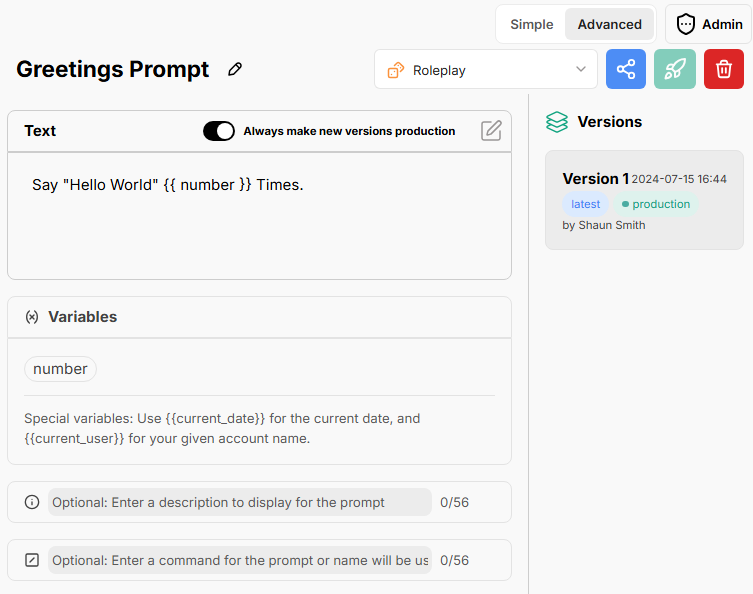Toggle Always make new versions production

tap(219, 131)
